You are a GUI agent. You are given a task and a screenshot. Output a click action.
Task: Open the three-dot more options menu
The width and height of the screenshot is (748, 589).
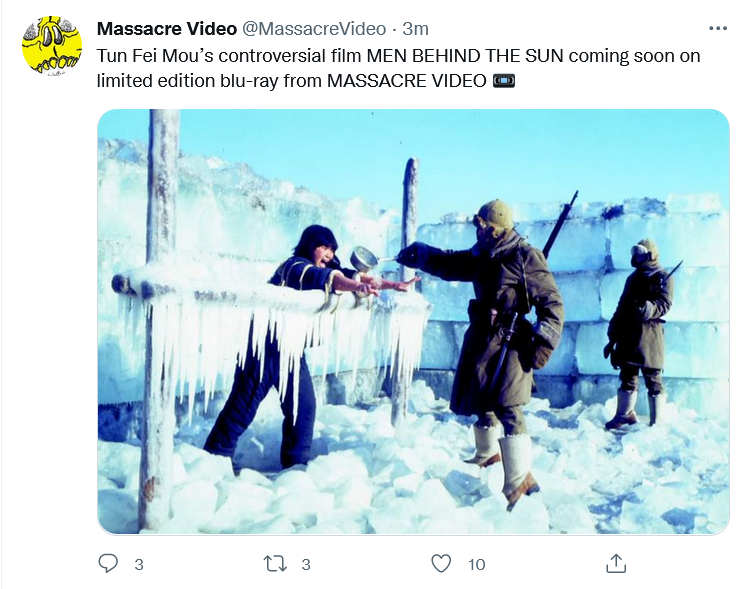(717, 29)
